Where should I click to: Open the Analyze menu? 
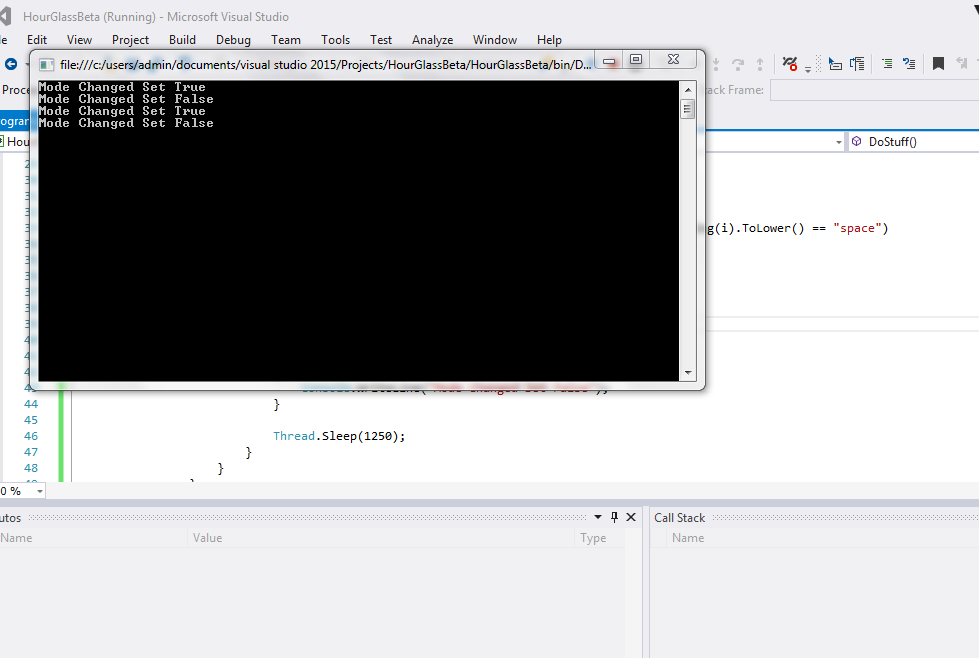point(433,40)
